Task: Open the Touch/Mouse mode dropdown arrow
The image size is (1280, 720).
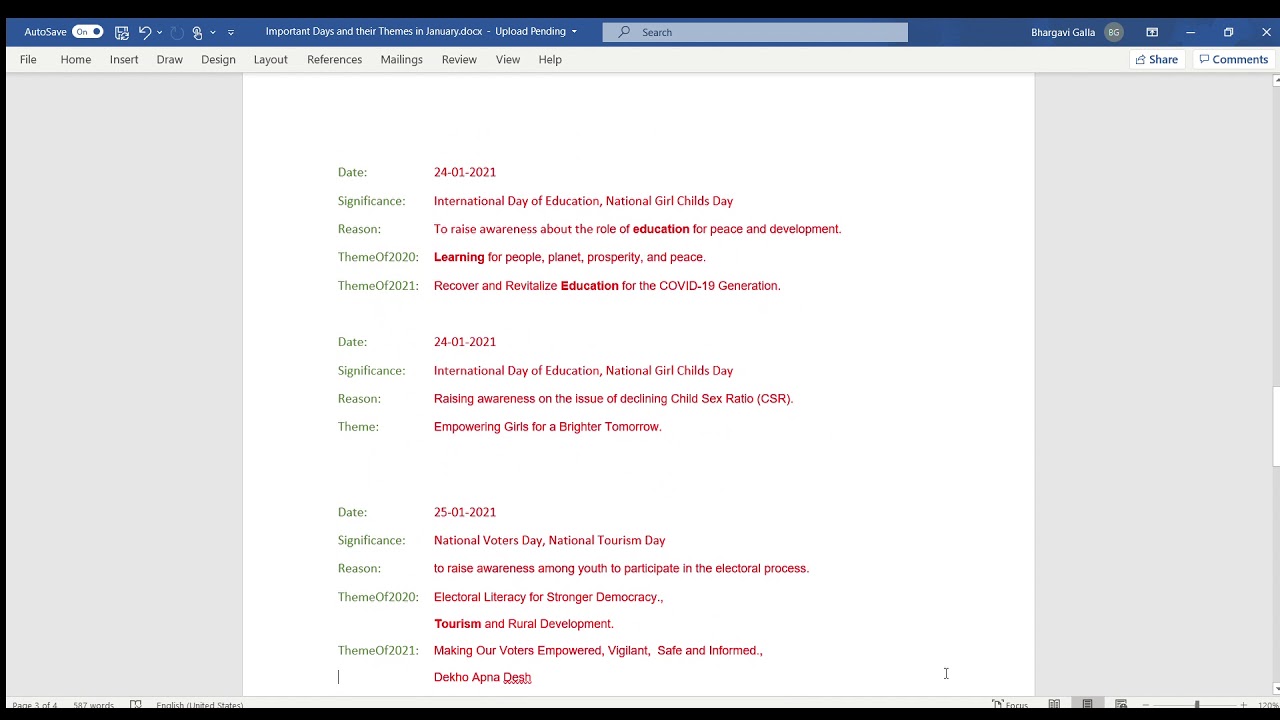Action: click(x=212, y=32)
